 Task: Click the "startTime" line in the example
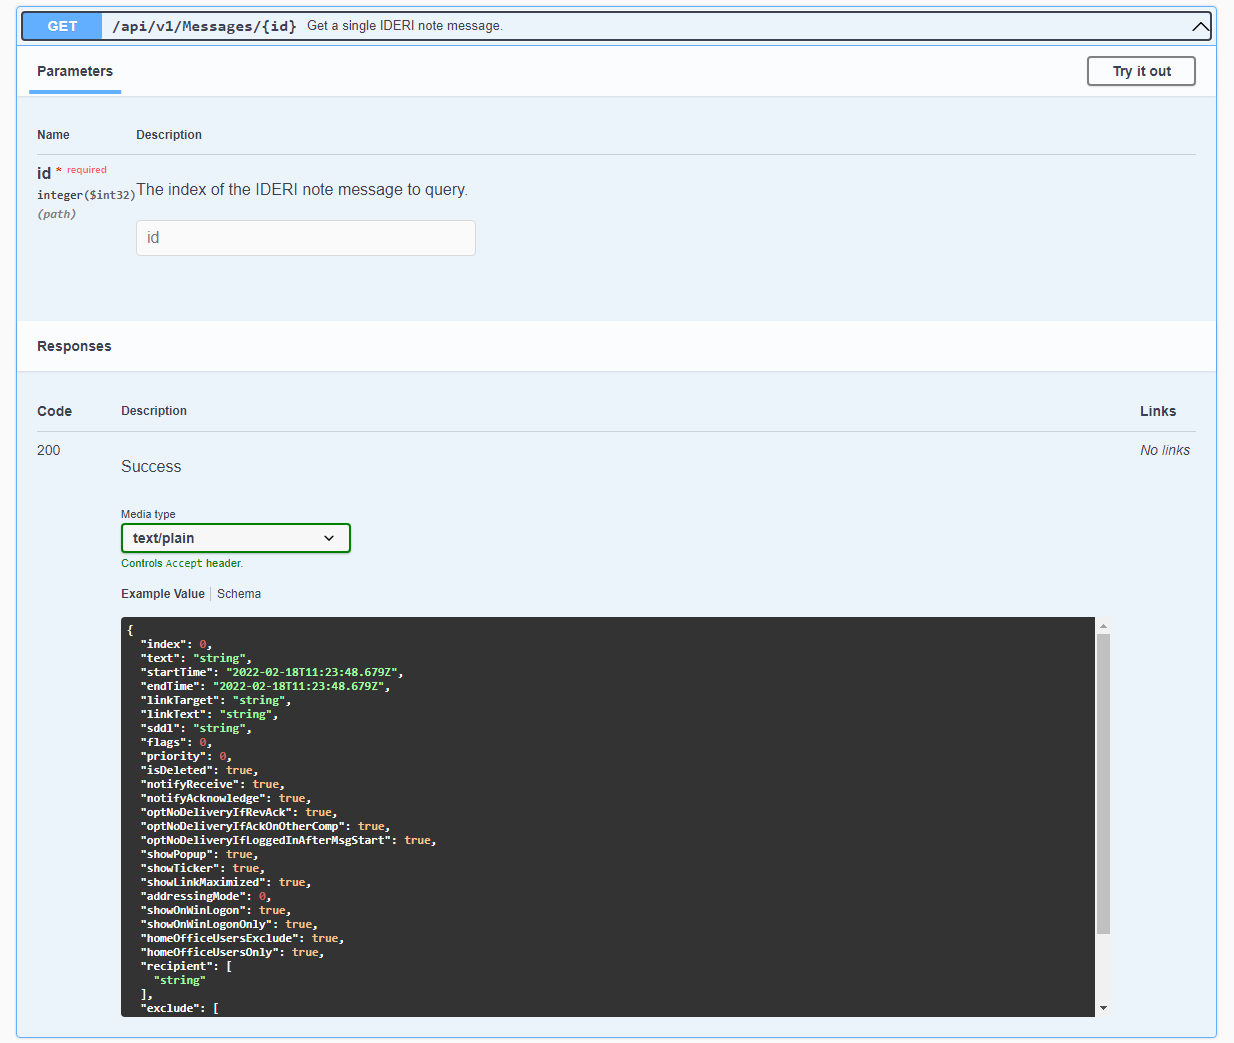(272, 672)
